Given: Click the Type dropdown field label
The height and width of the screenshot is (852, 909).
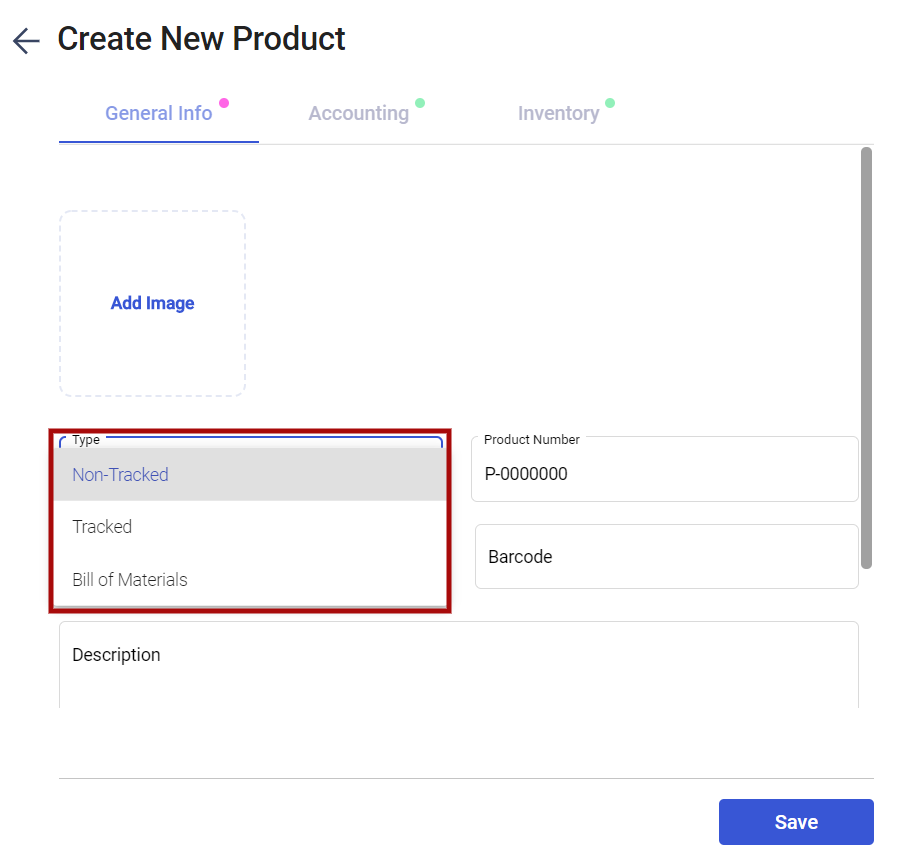Looking at the screenshot, I should pos(86,440).
